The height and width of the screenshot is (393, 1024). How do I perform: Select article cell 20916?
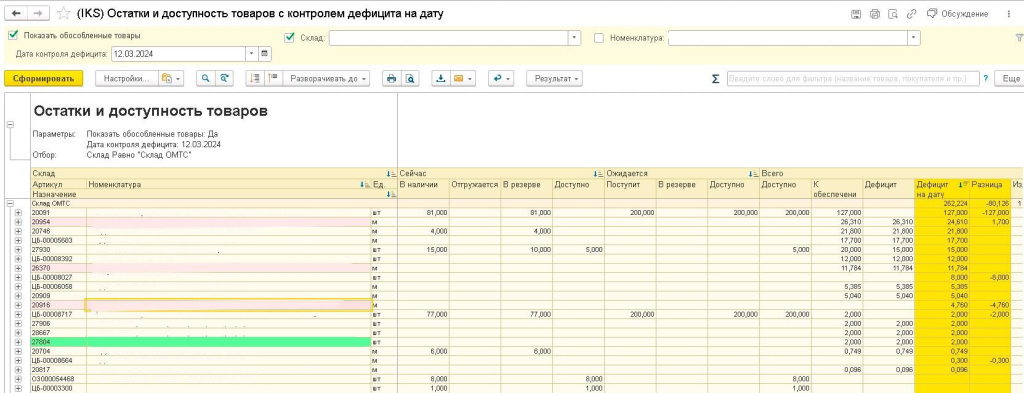coord(58,305)
